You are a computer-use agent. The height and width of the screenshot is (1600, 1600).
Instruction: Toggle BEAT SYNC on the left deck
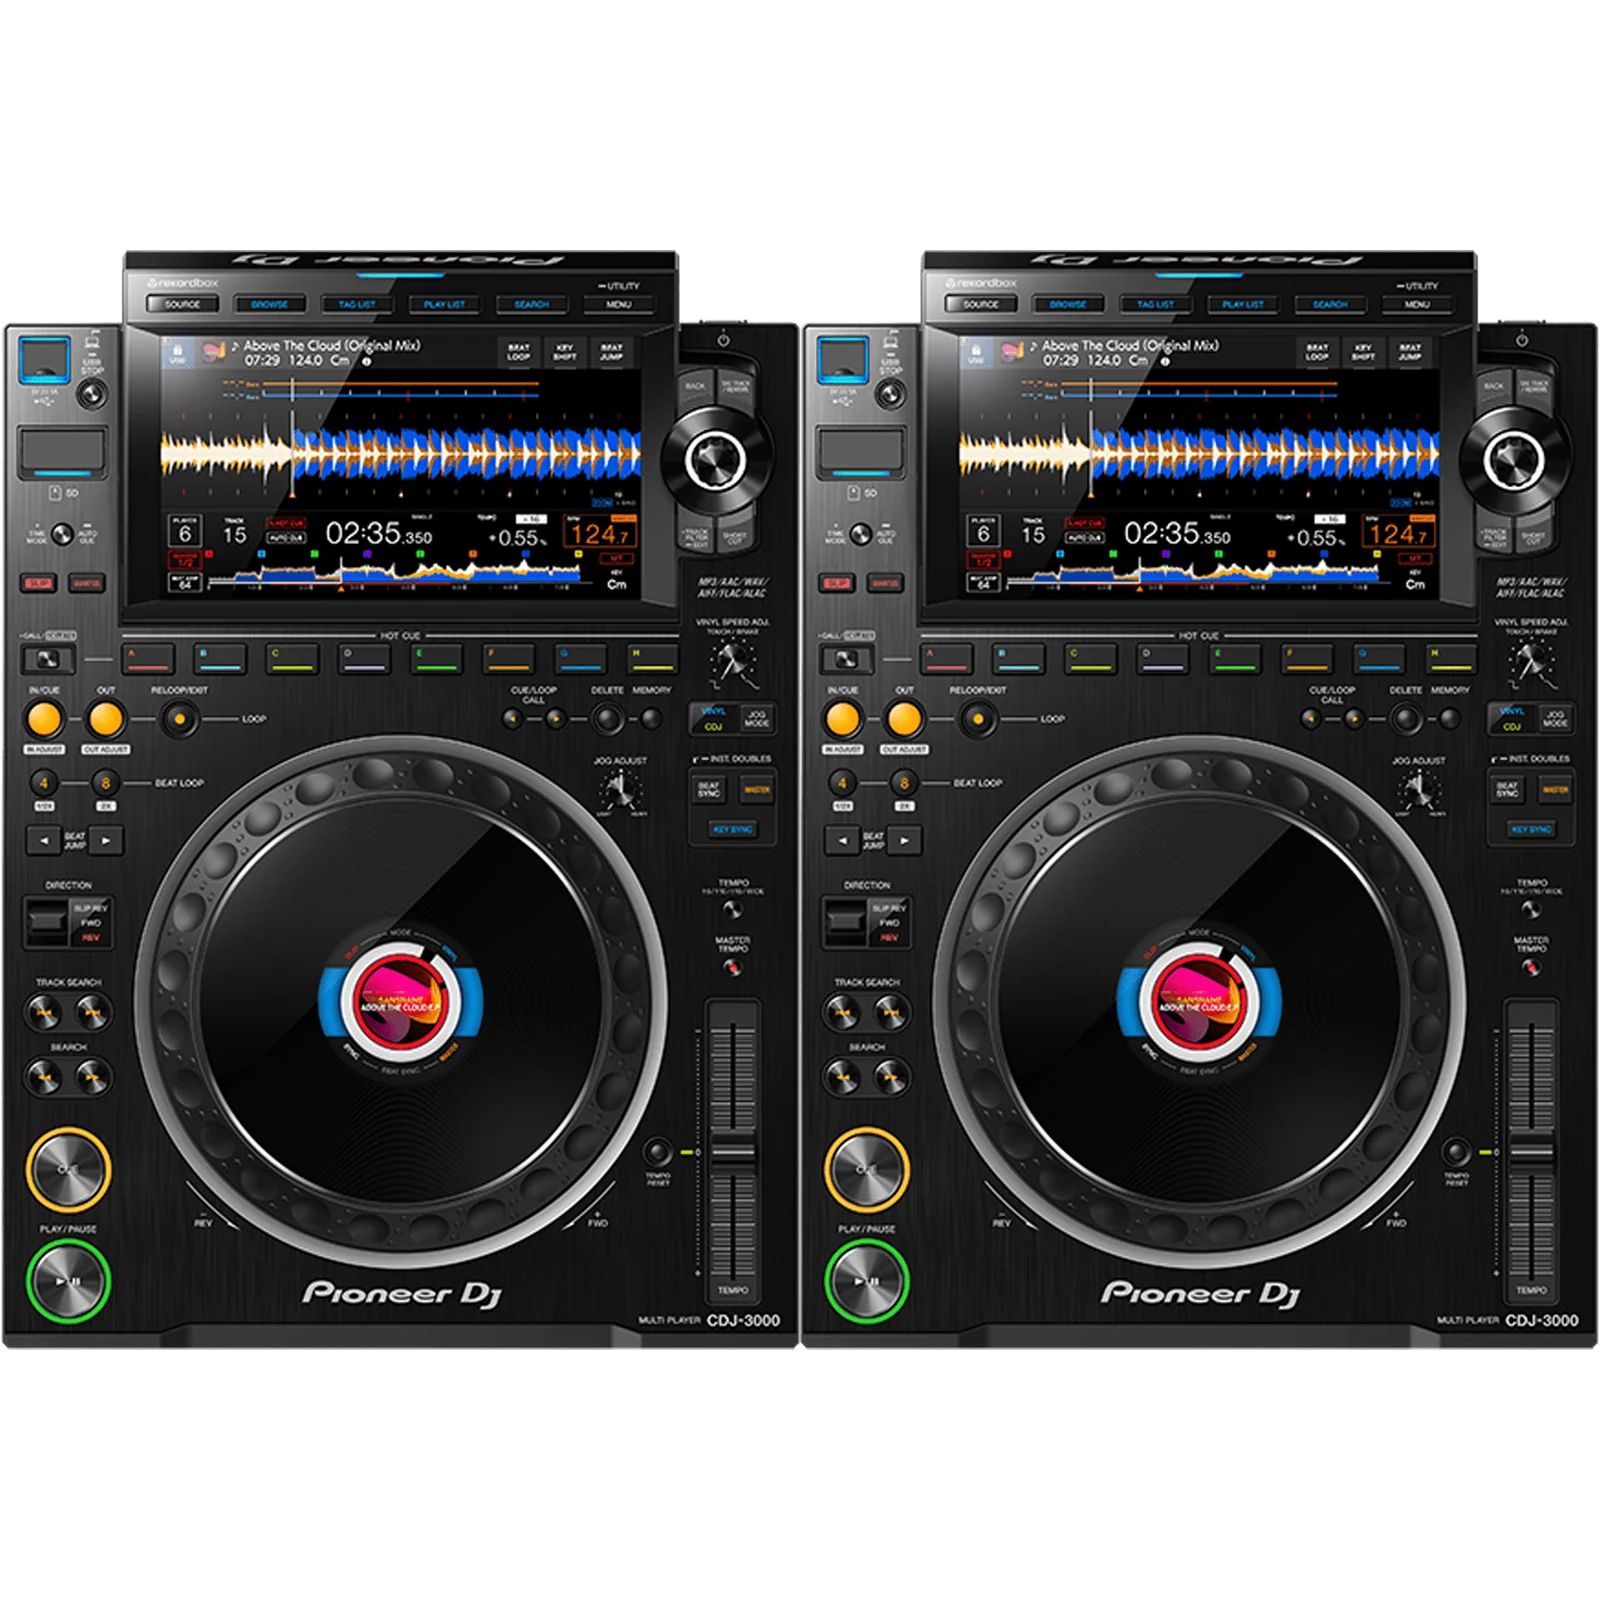point(709,790)
